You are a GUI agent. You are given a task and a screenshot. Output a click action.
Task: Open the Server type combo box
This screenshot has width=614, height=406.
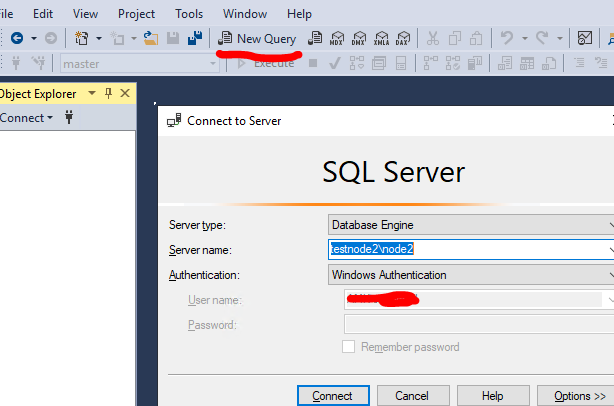(471, 225)
